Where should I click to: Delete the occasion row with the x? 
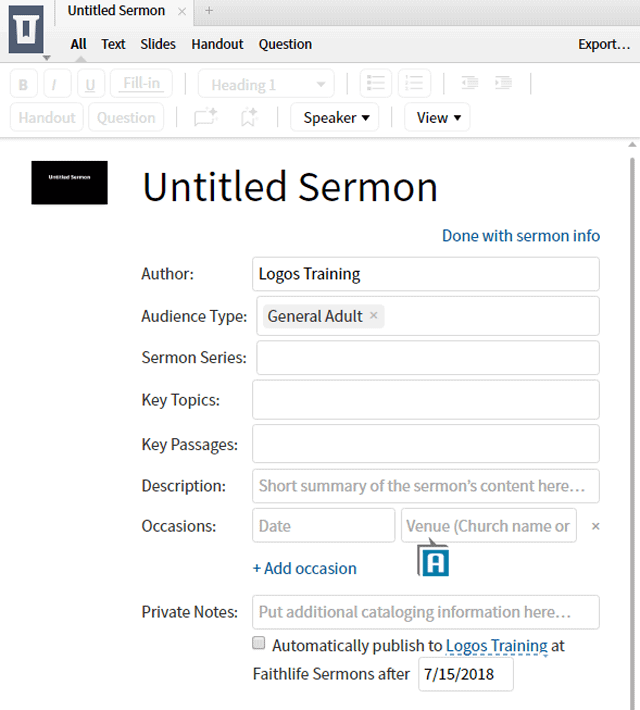[596, 526]
